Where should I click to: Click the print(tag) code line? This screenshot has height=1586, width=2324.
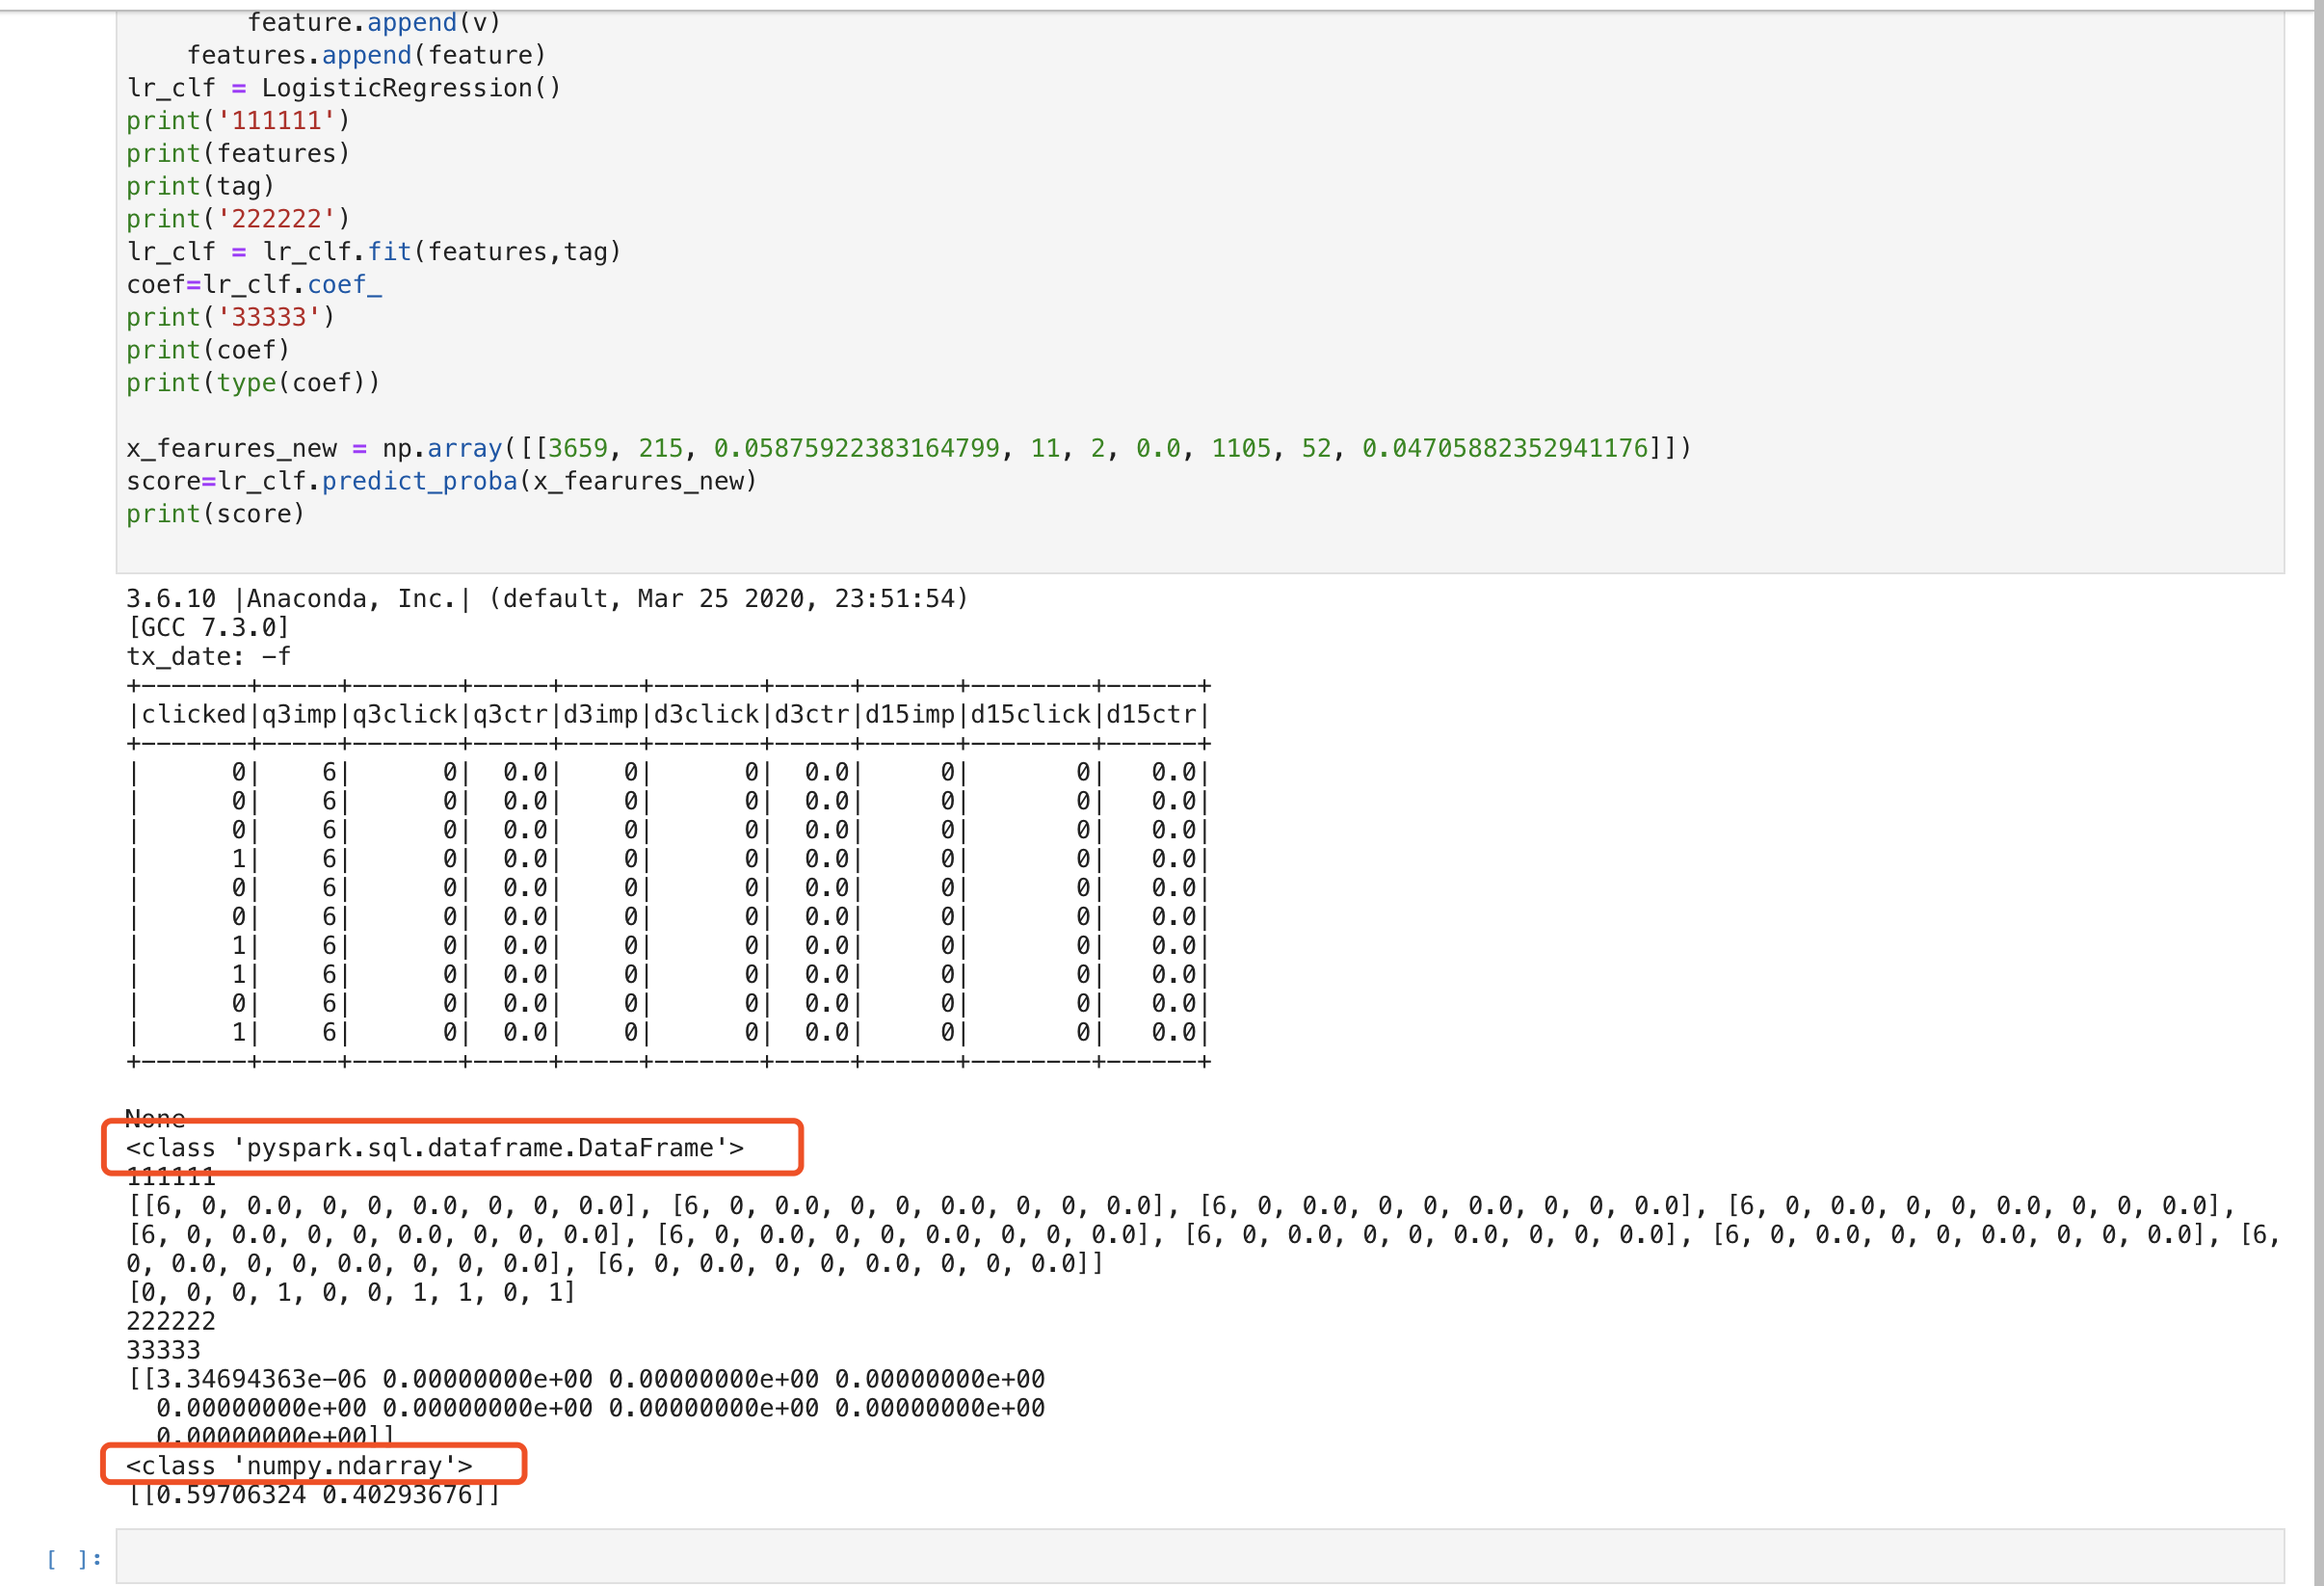point(199,186)
